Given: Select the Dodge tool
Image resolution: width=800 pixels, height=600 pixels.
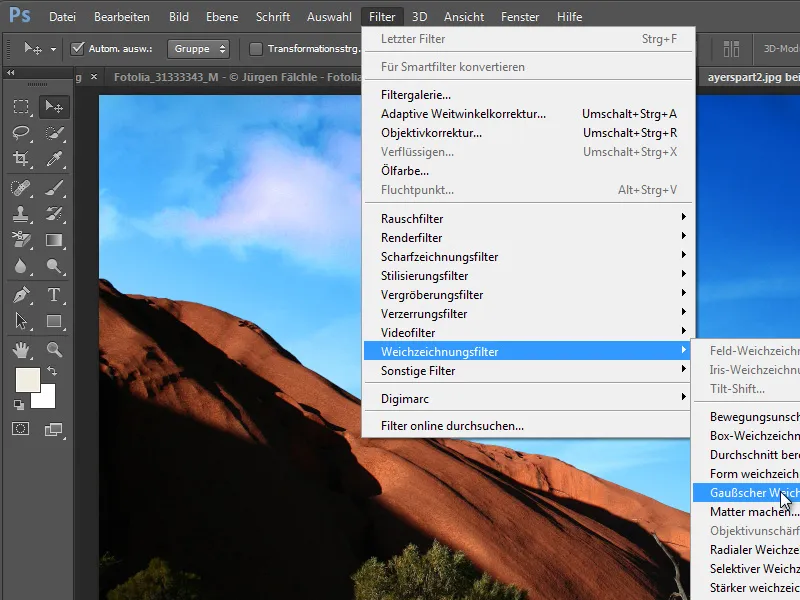Looking at the screenshot, I should click(x=54, y=266).
